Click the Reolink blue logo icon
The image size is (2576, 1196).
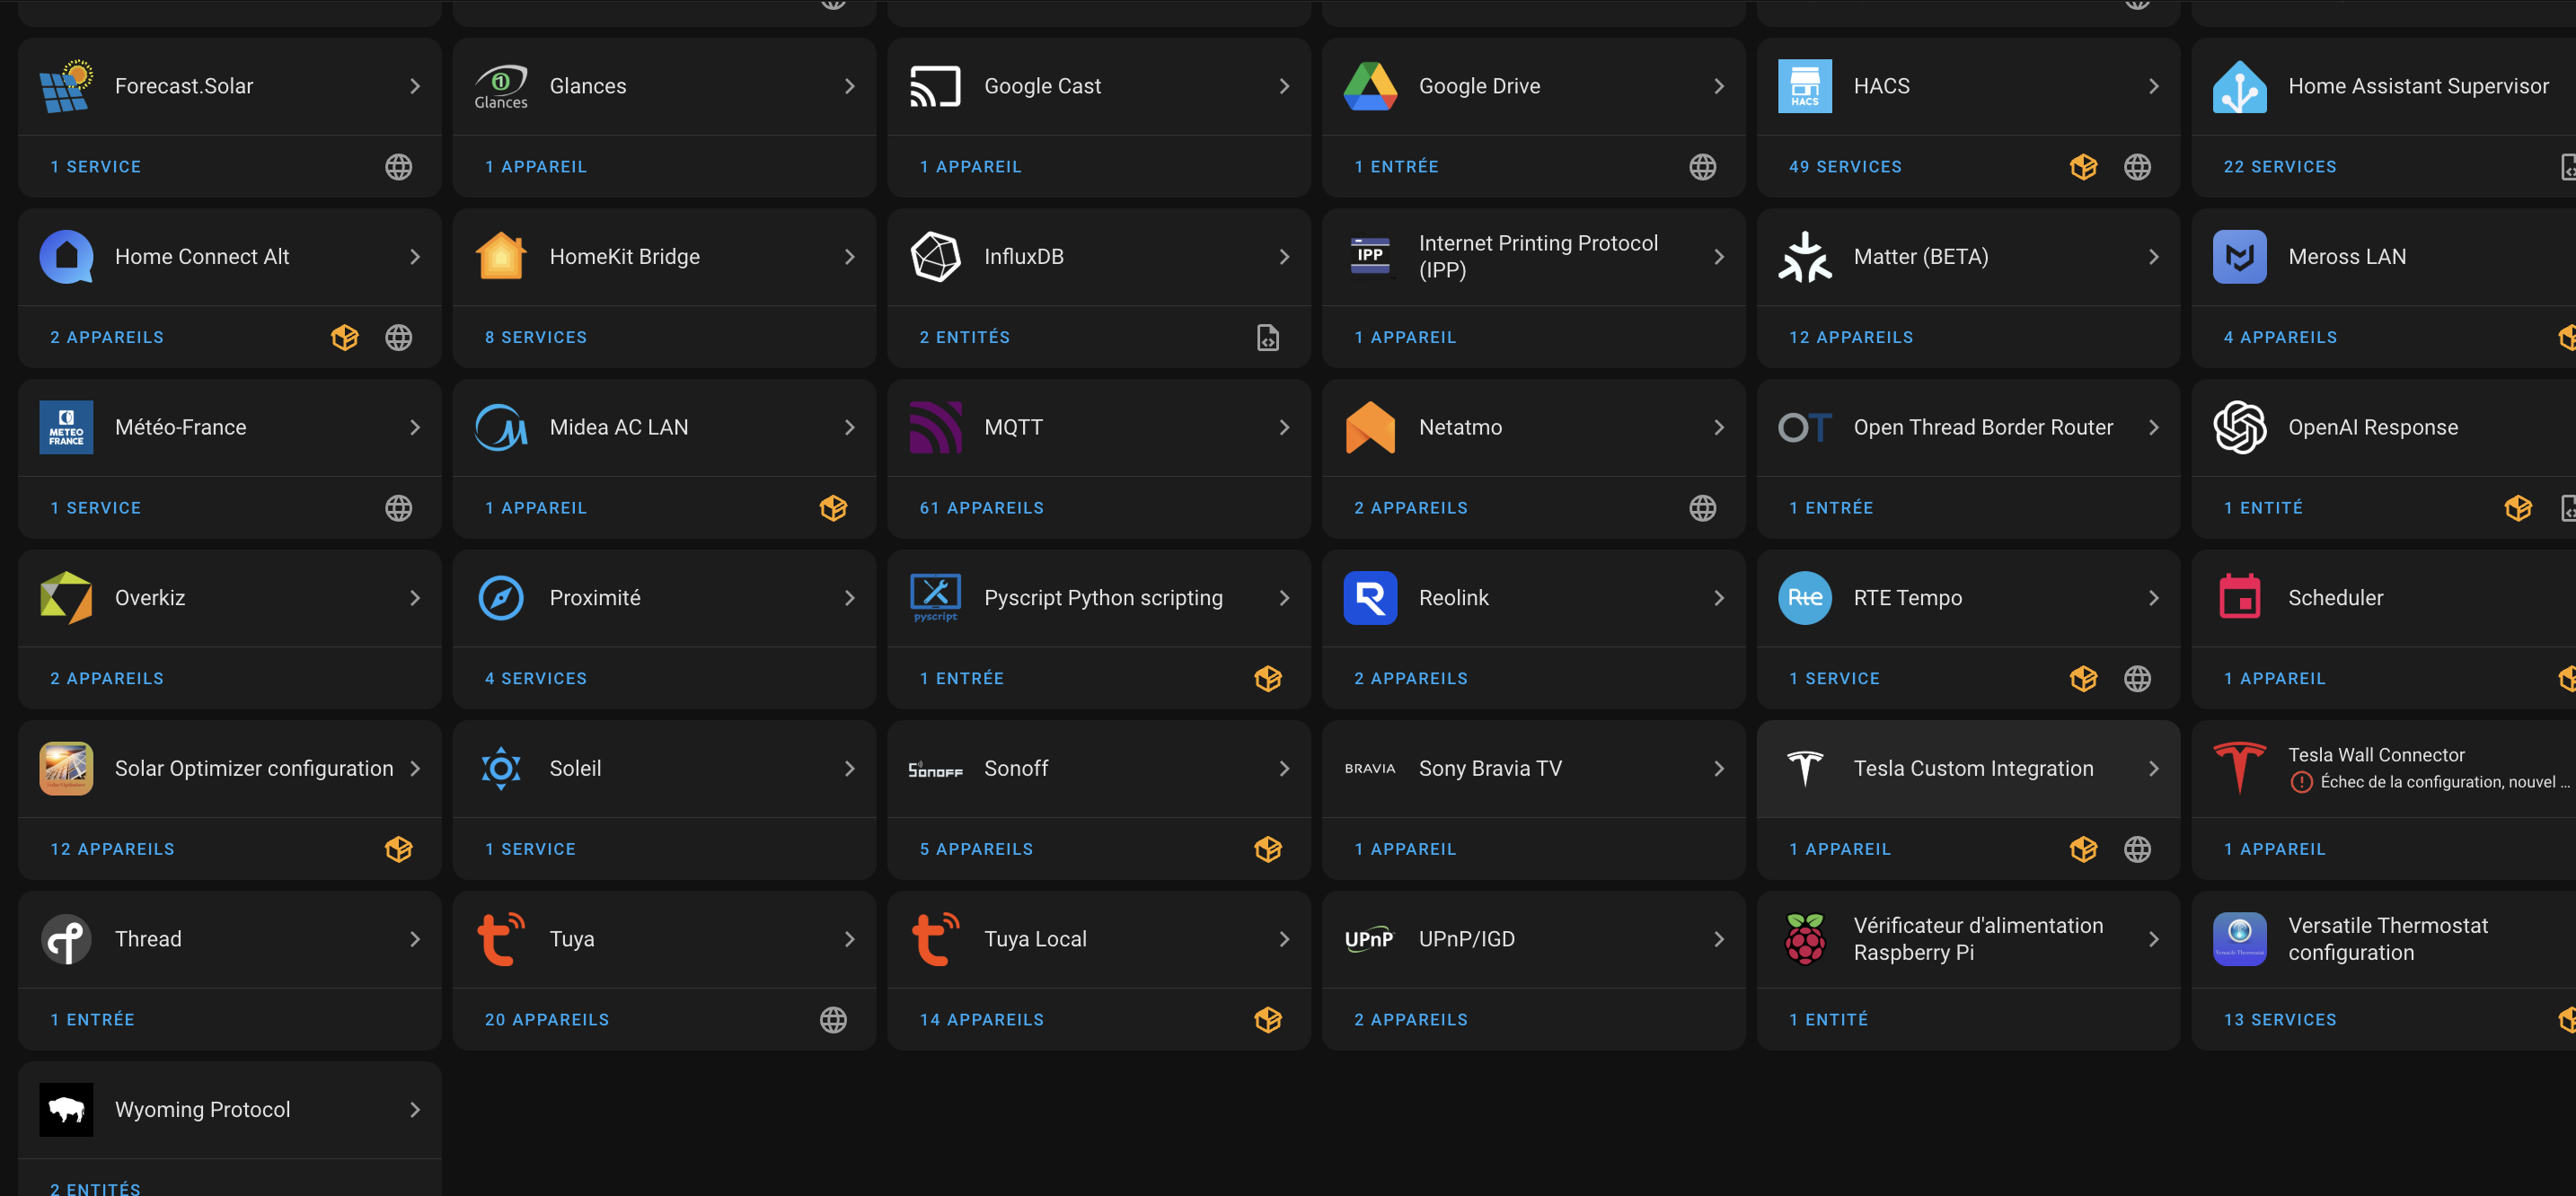[x=1369, y=598]
